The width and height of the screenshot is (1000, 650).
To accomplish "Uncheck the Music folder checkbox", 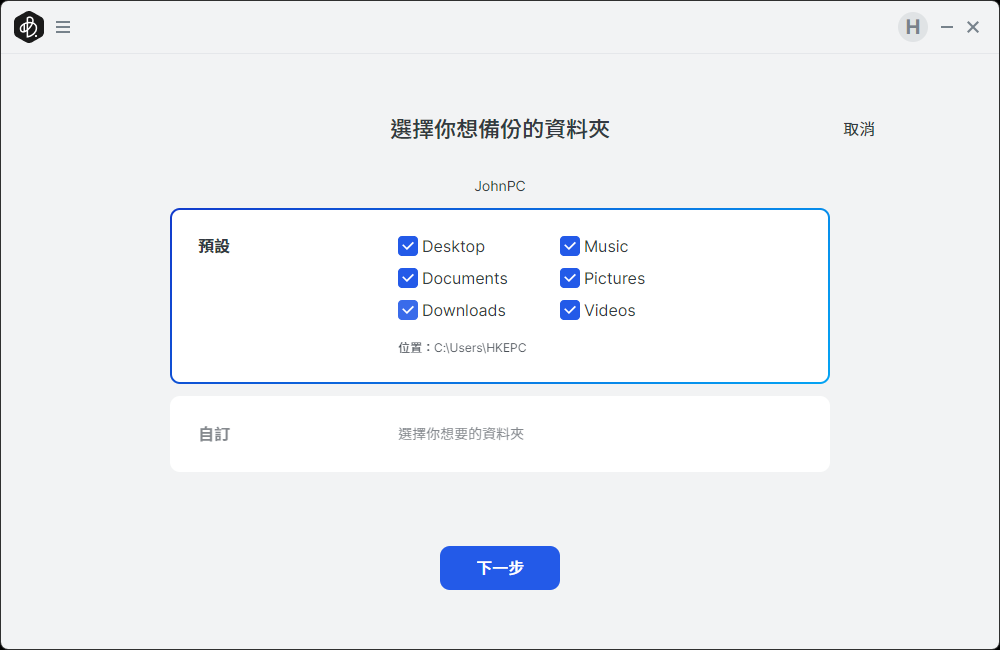I will tap(570, 246).
